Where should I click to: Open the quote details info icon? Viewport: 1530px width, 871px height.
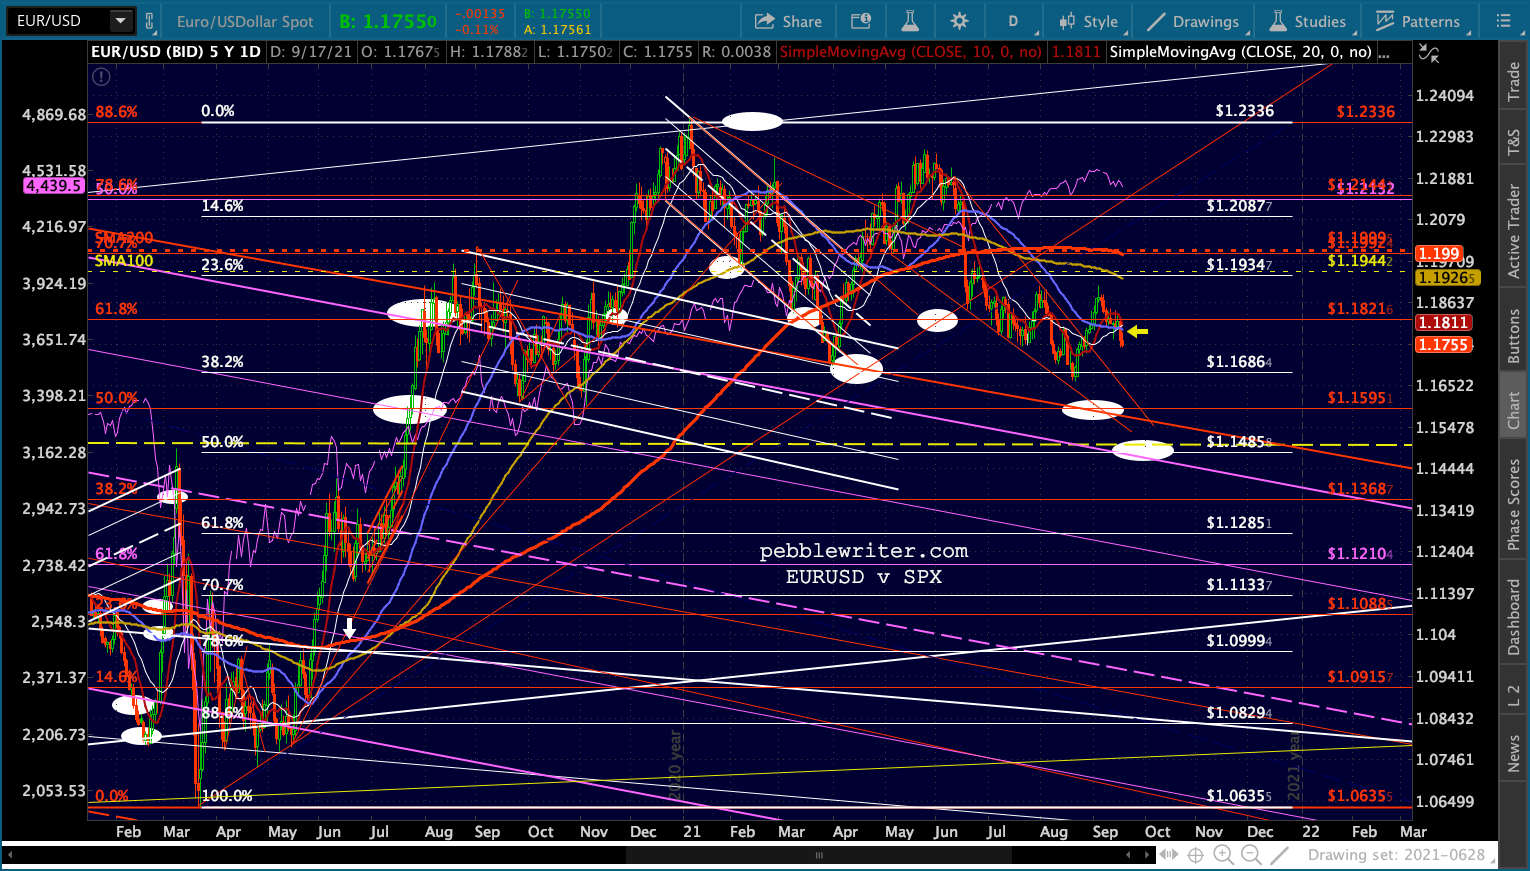(x=860, y=21)
